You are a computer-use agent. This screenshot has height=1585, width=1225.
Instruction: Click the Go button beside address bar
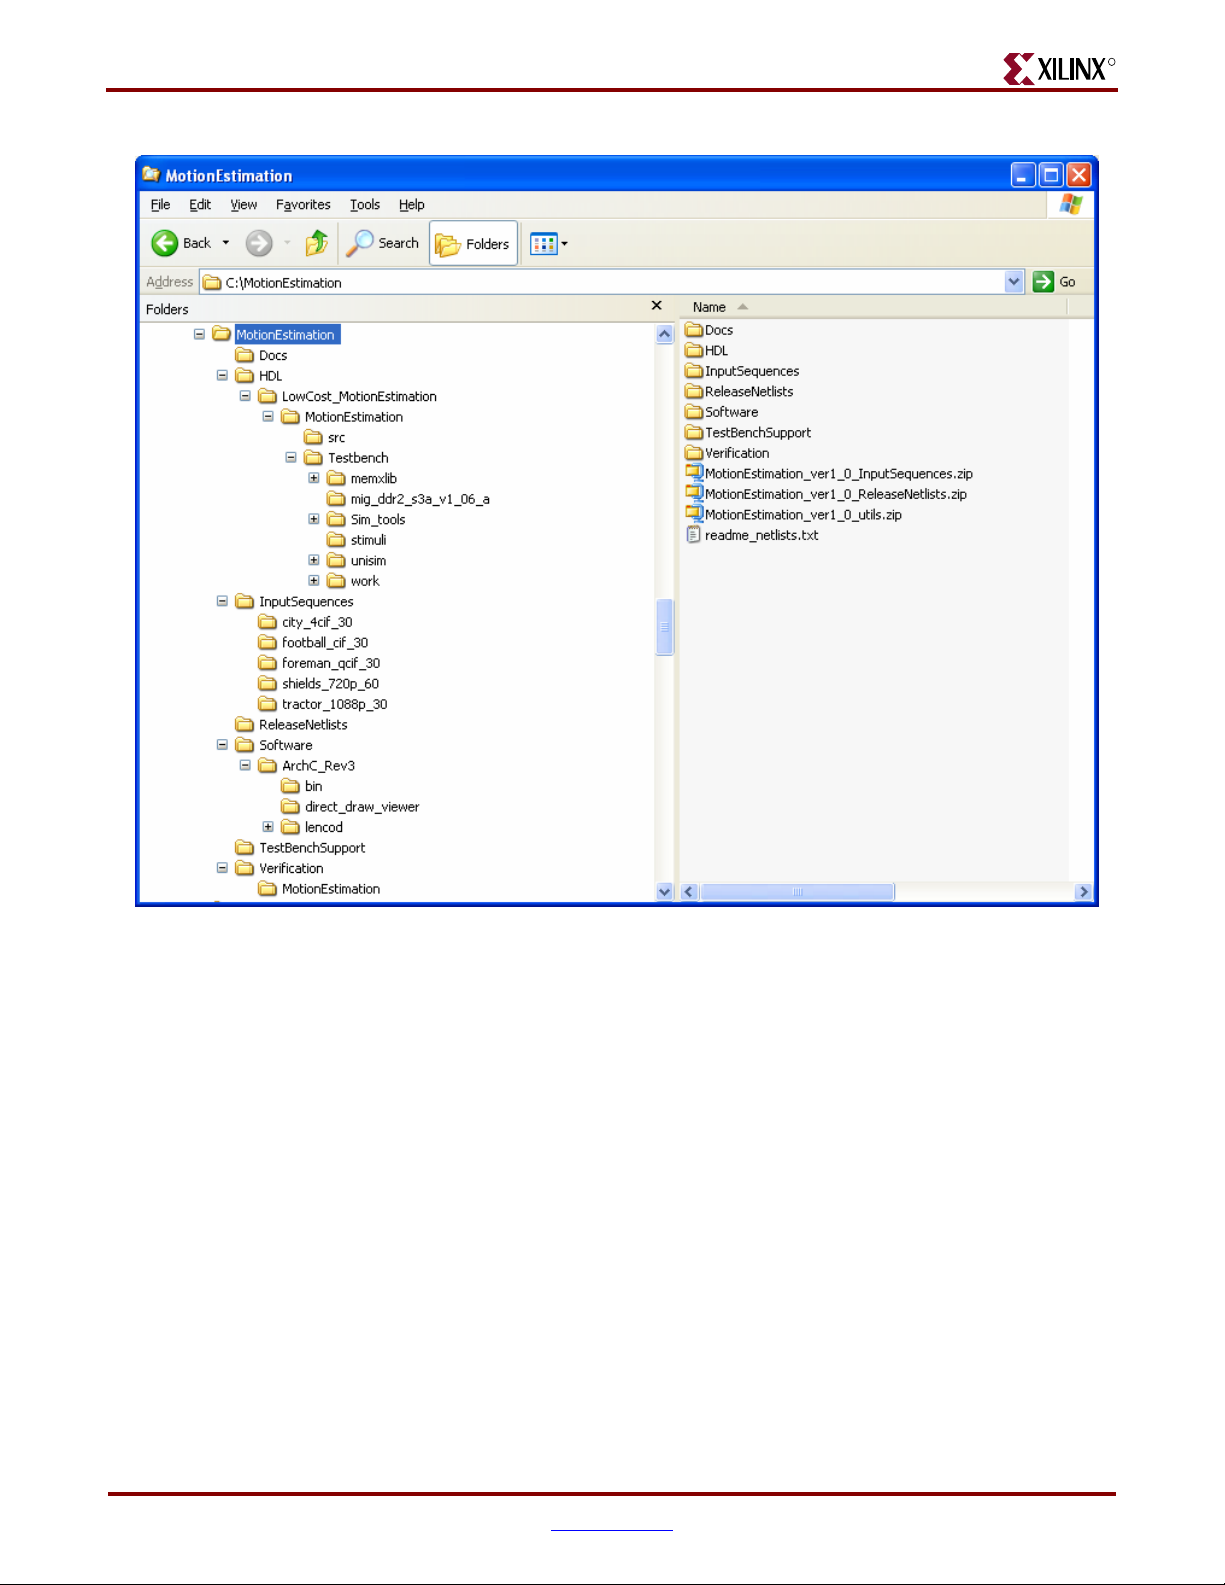point(1054,282)
